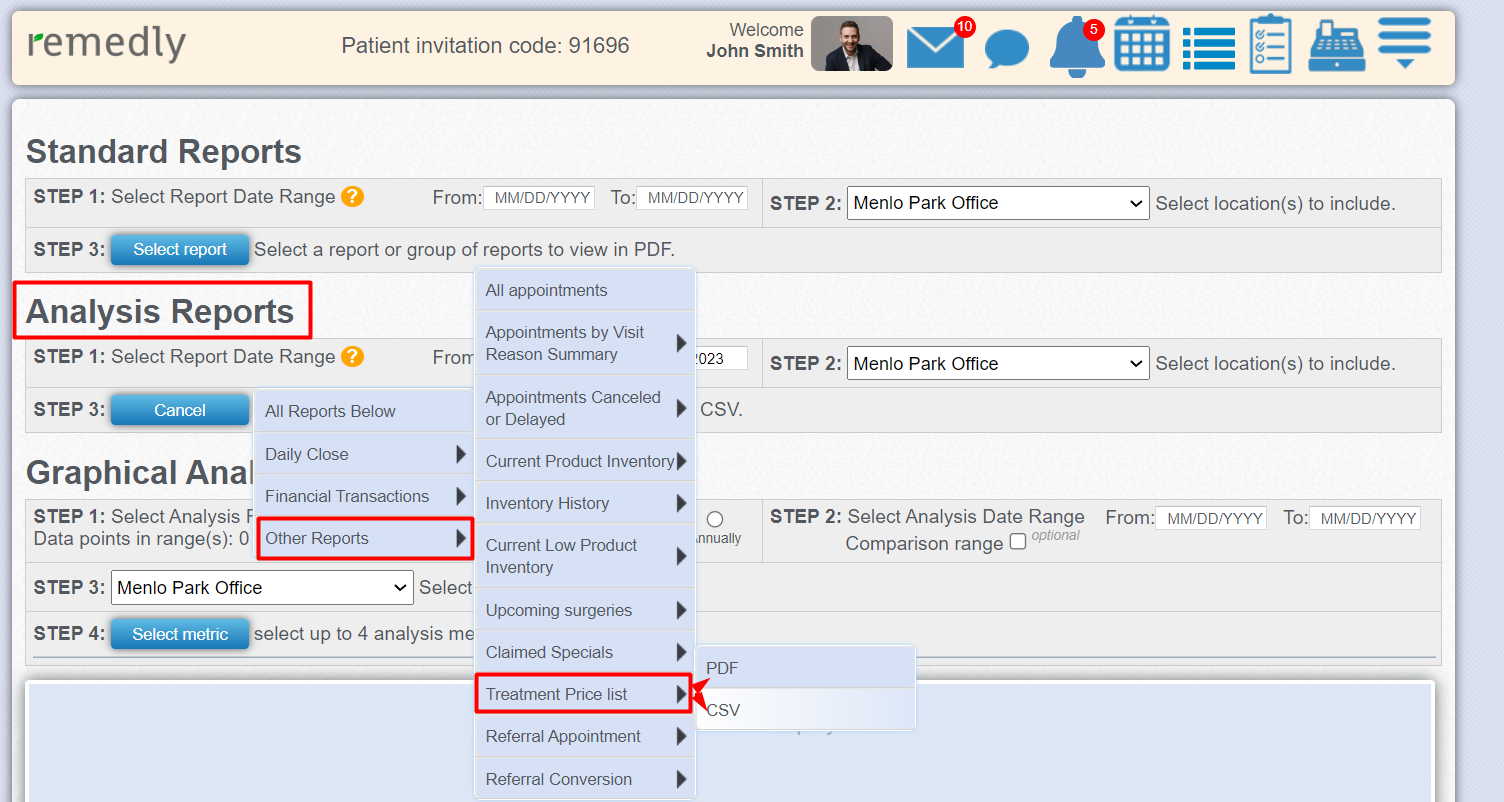Select the Annually radio button

(x=714, y=519)
